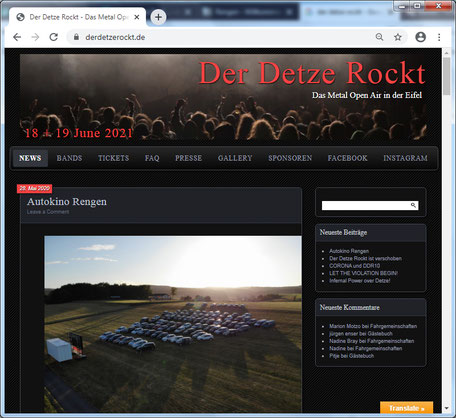This screenshot has height=418, width=456.
Task: Go forward with the browser forward arrow
Action: coord(35,37)
